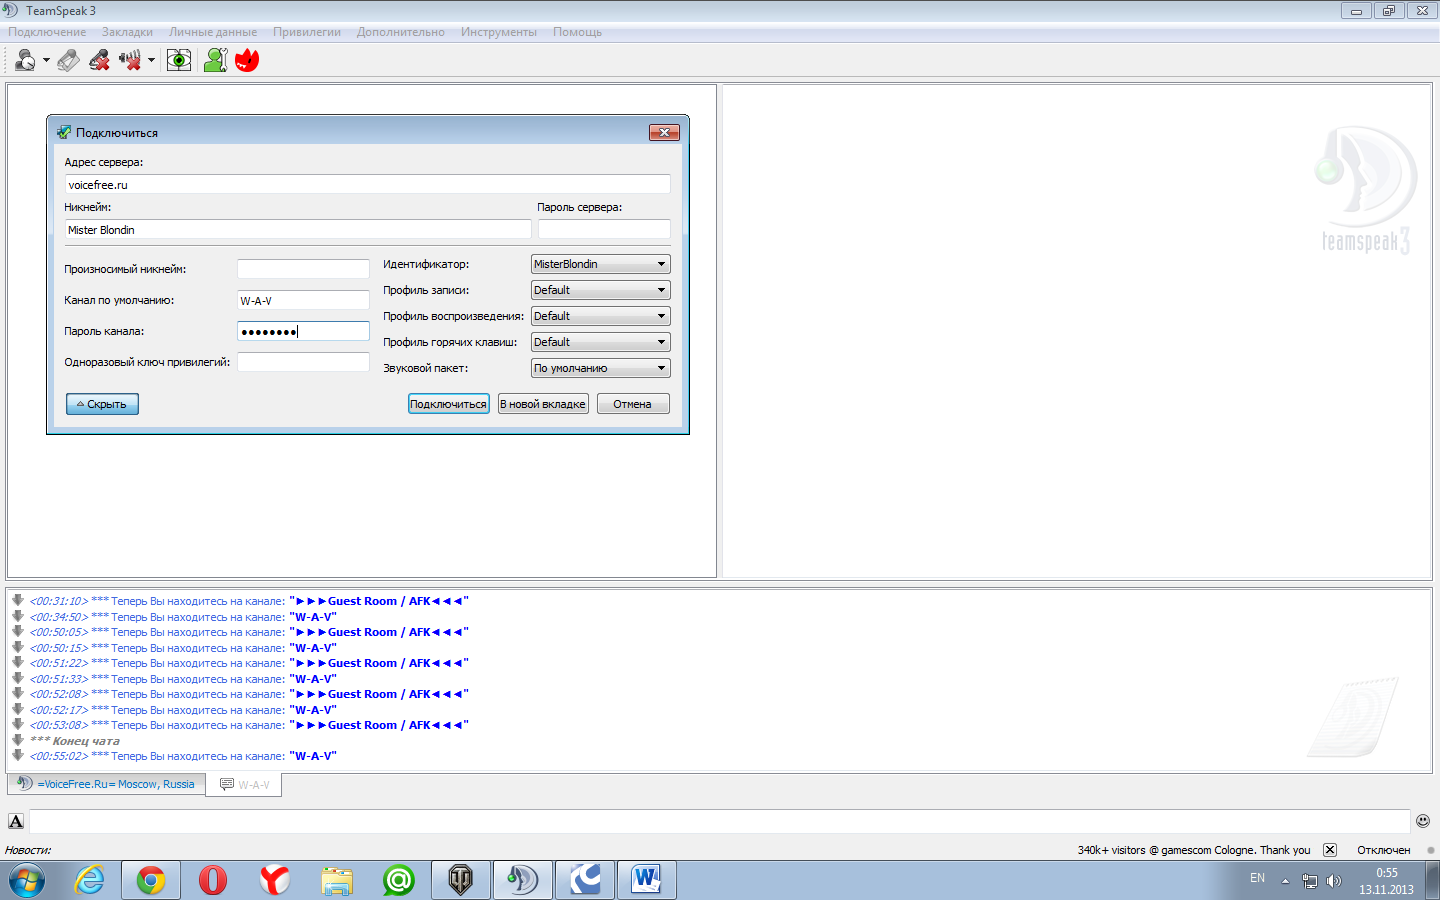Screen dimensions: 1440x900
Task: Open the Windows Start button
Action: 27,880
